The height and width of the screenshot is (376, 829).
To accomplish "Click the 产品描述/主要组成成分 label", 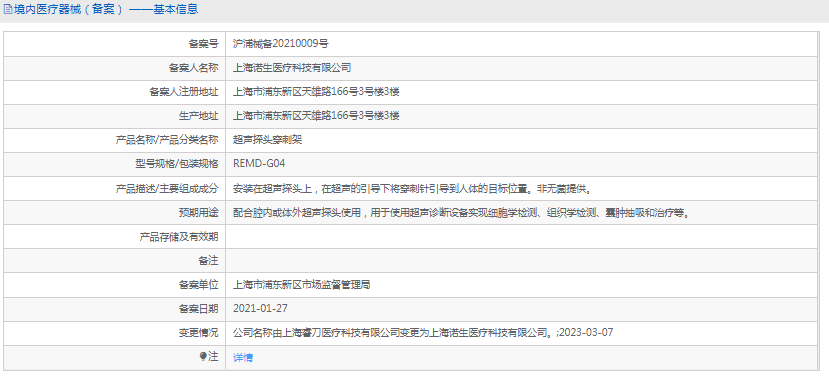I will pos(167,188).
